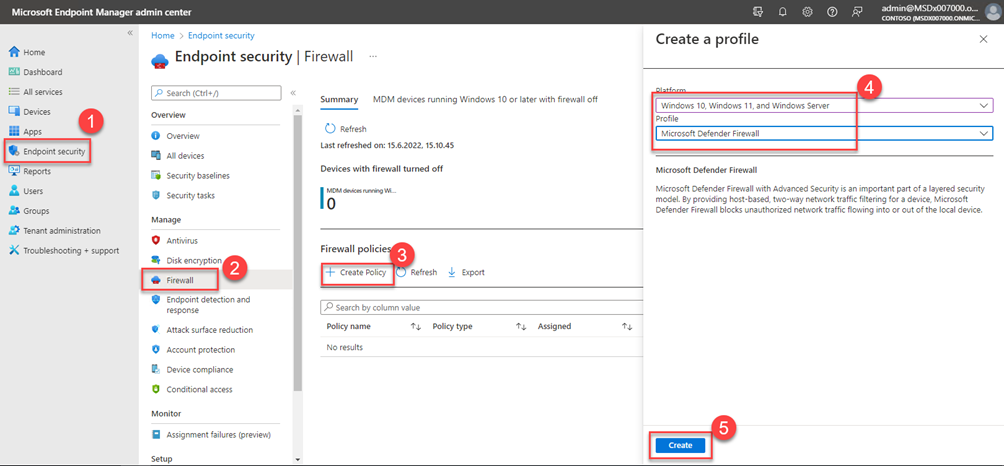
Task: Open Groups in the left navigation
Action: (36, 211)
